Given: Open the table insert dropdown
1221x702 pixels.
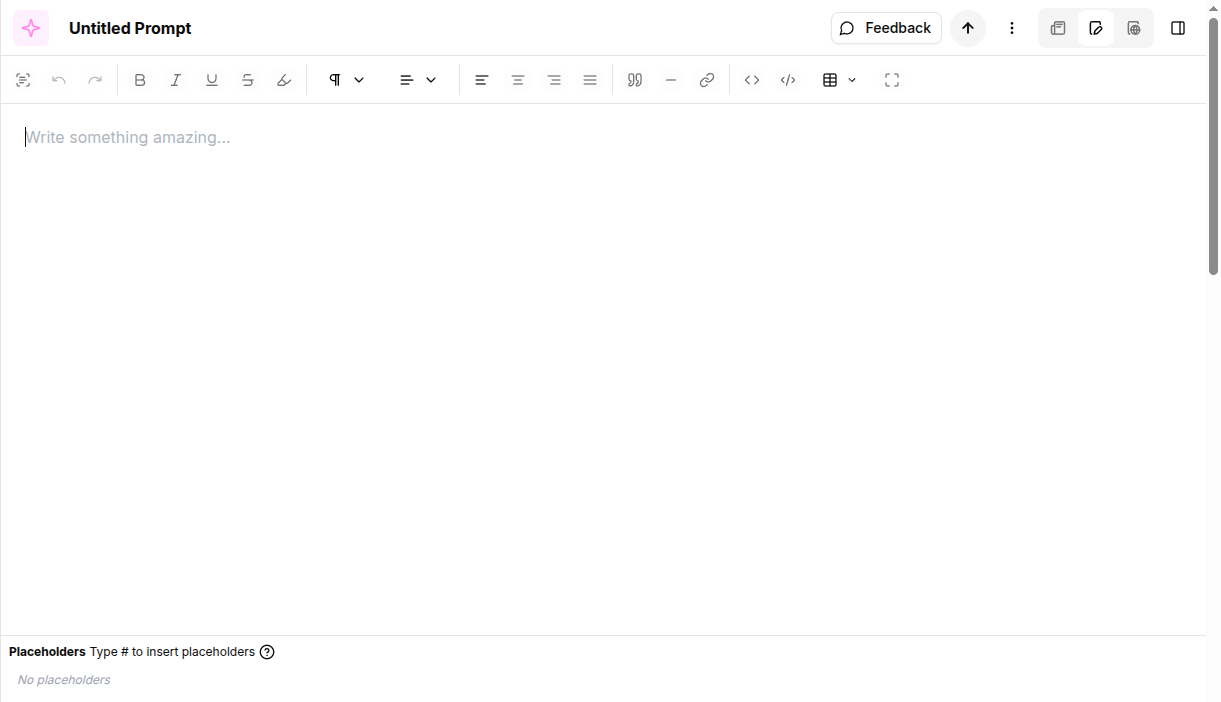Looking at the screenshot, I should 839,80.
